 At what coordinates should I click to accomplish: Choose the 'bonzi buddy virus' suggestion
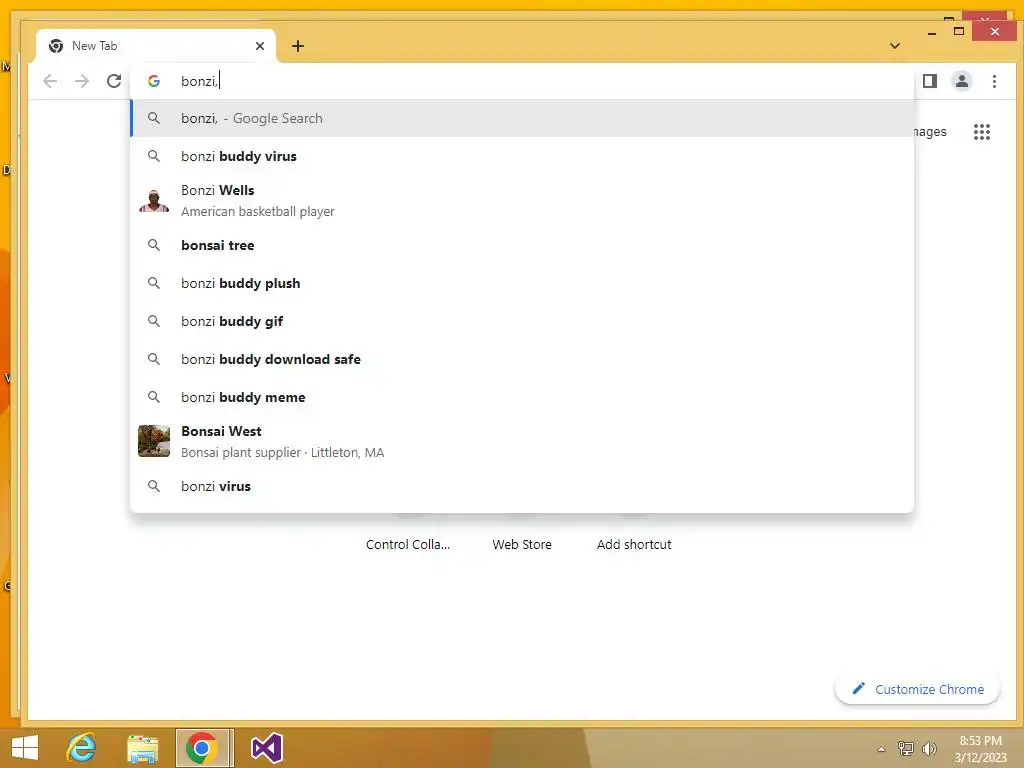[x=522, y=156]
